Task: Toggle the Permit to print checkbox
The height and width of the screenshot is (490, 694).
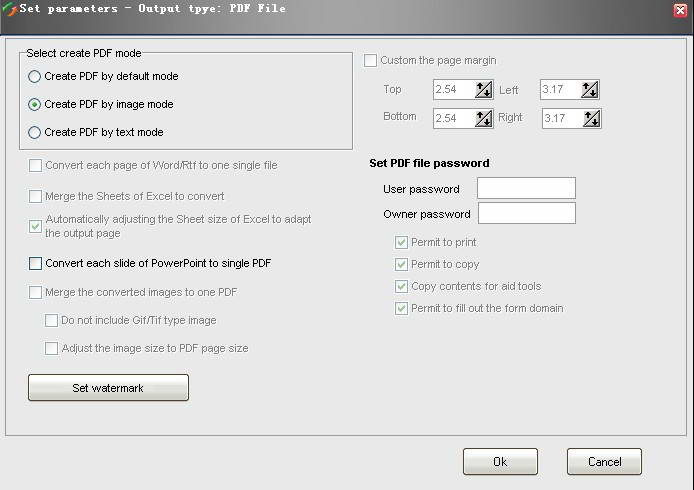Action: click(x=402, y=242)
